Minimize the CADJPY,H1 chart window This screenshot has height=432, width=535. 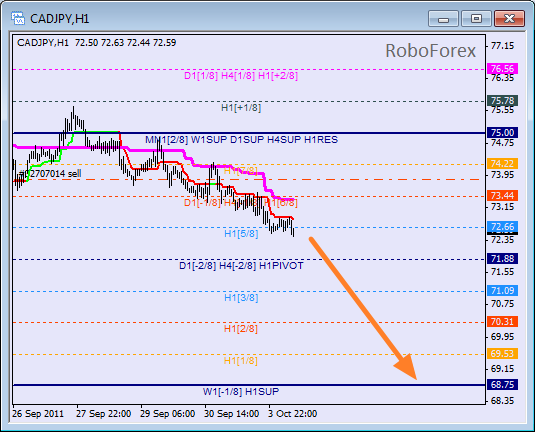(x=443, y=18)
